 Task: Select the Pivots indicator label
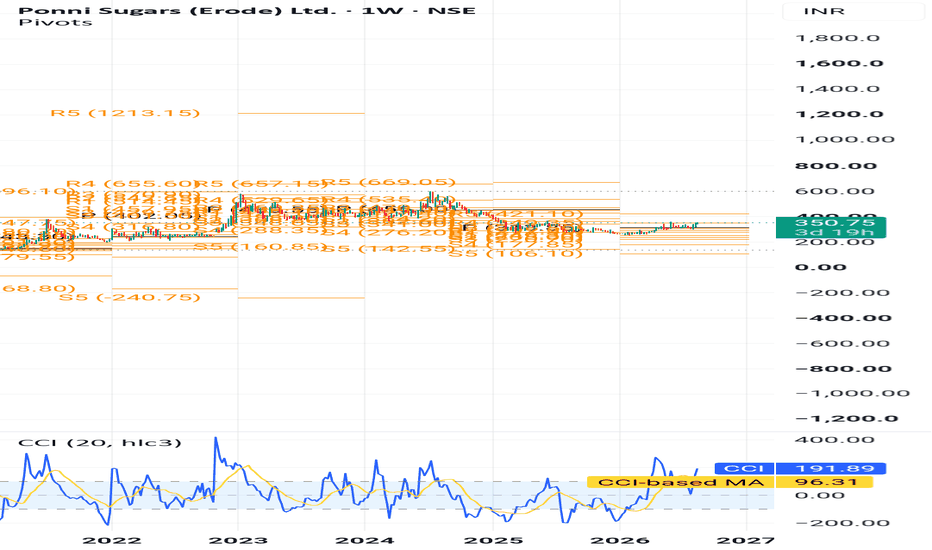(x=55, y=23)
